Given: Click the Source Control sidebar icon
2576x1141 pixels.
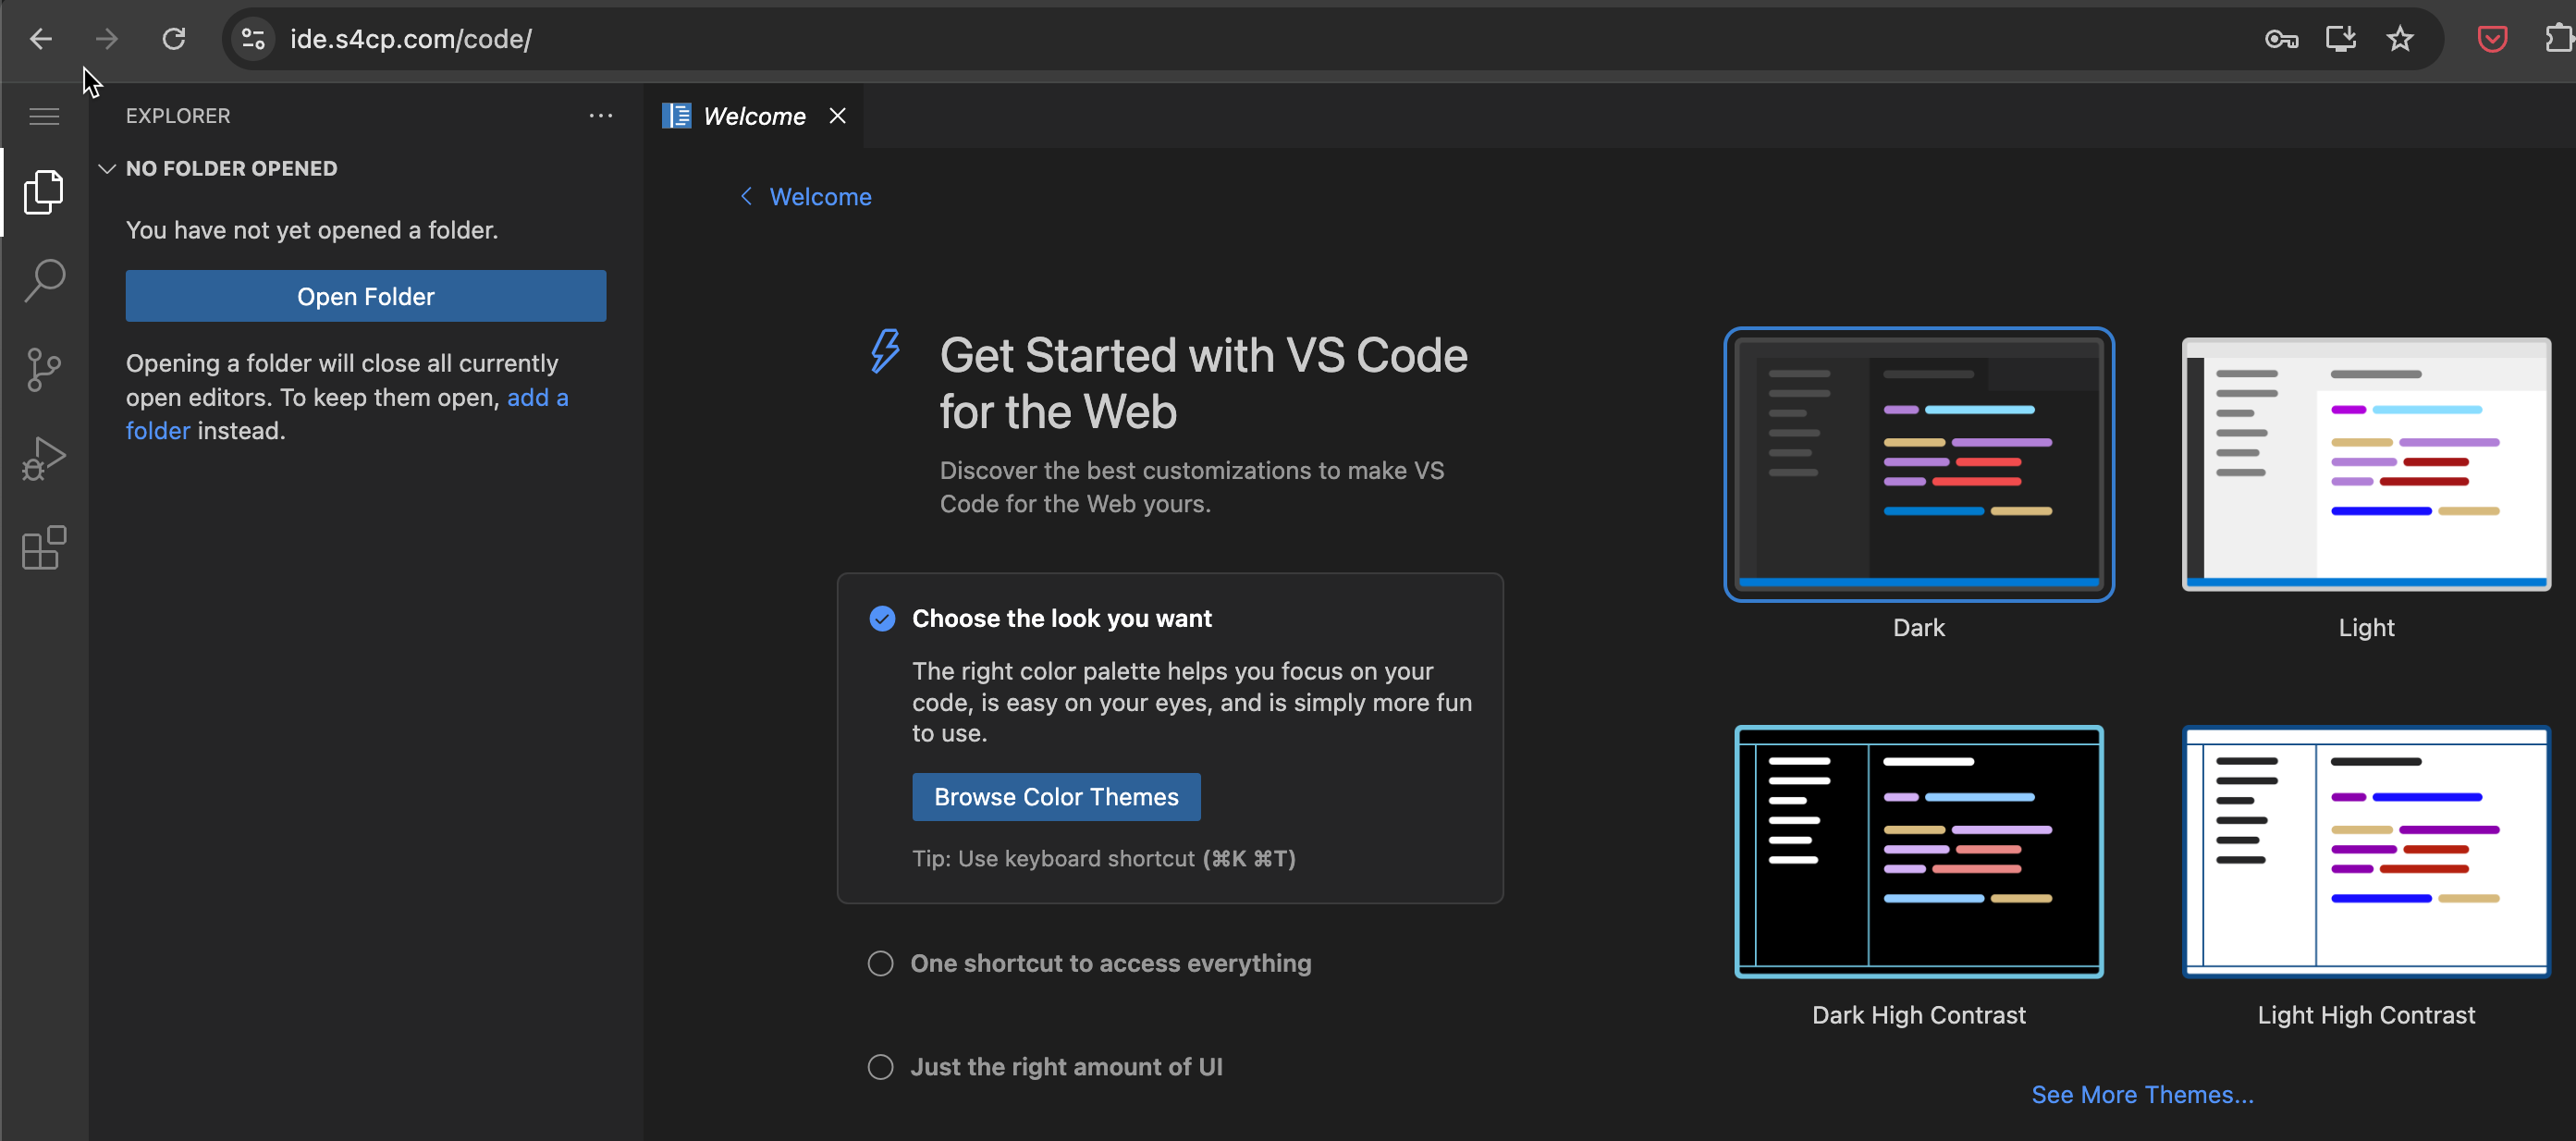Looking at the screenshot, I should tap(43, 369).
